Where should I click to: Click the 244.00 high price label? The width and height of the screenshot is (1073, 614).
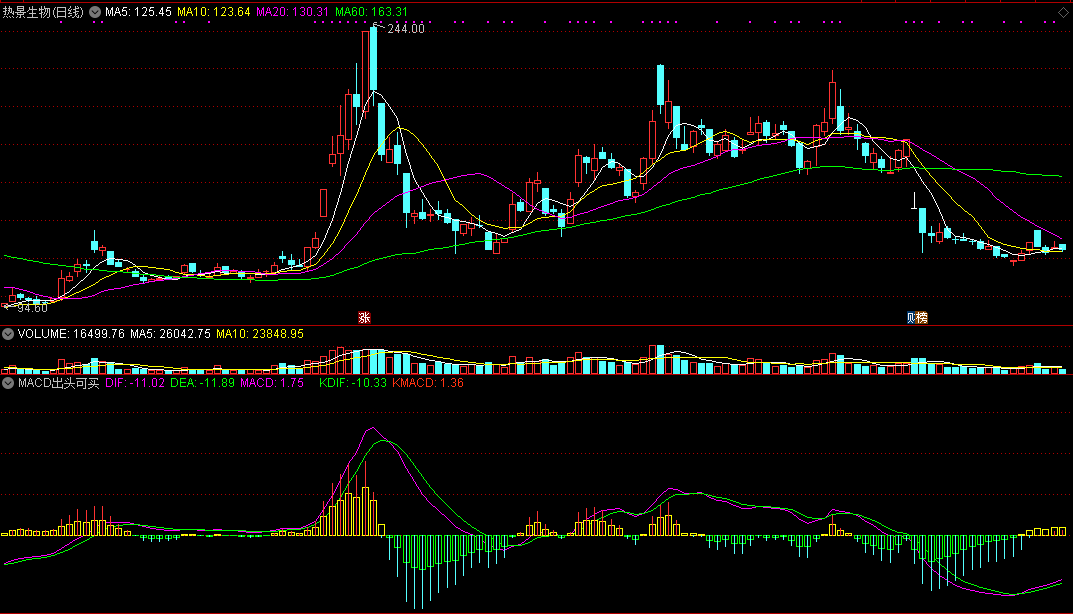(406, 29)
